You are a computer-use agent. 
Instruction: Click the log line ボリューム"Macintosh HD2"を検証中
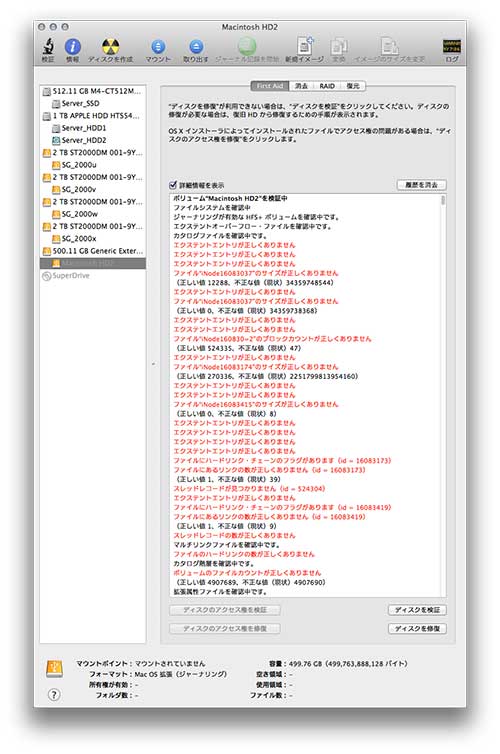click(x=230, y=198)
